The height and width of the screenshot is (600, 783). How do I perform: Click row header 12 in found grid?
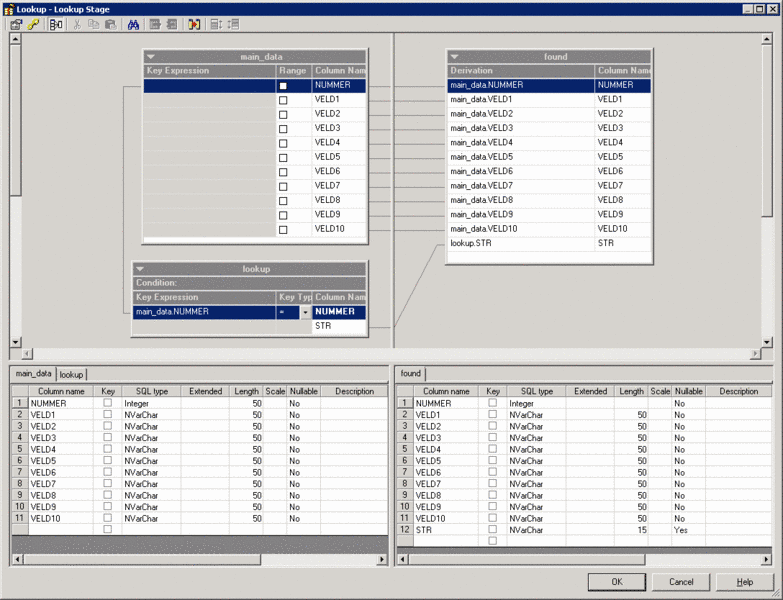[x=404, y=530]
